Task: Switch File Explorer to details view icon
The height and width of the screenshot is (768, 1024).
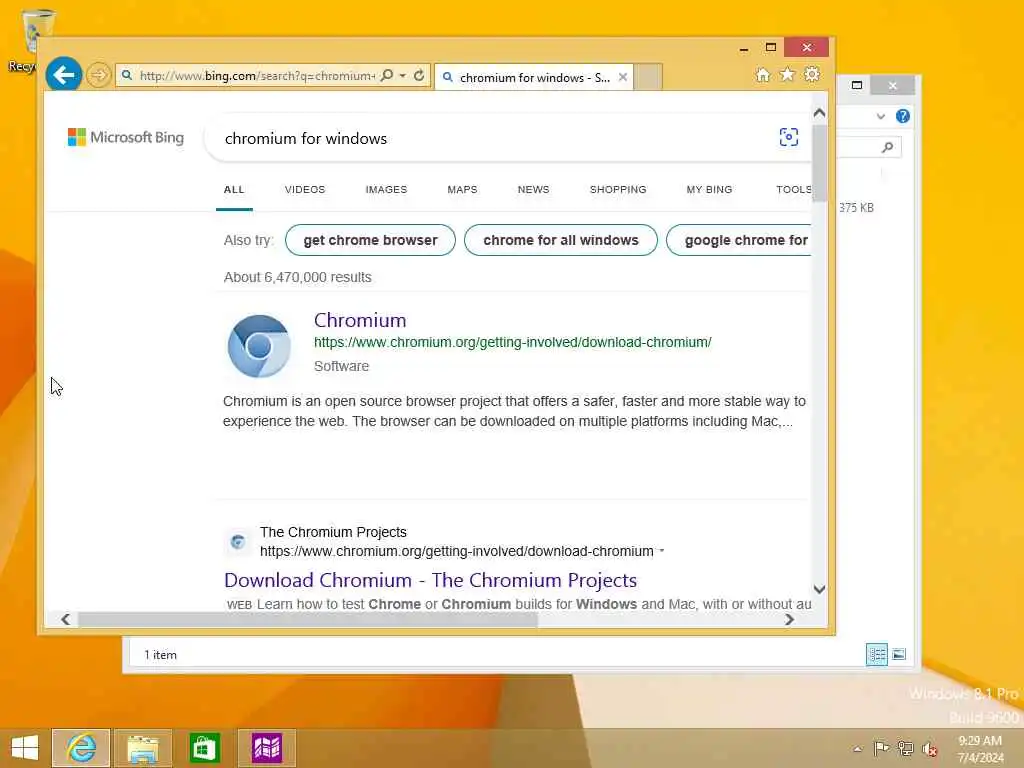Action: coord(876,654)
